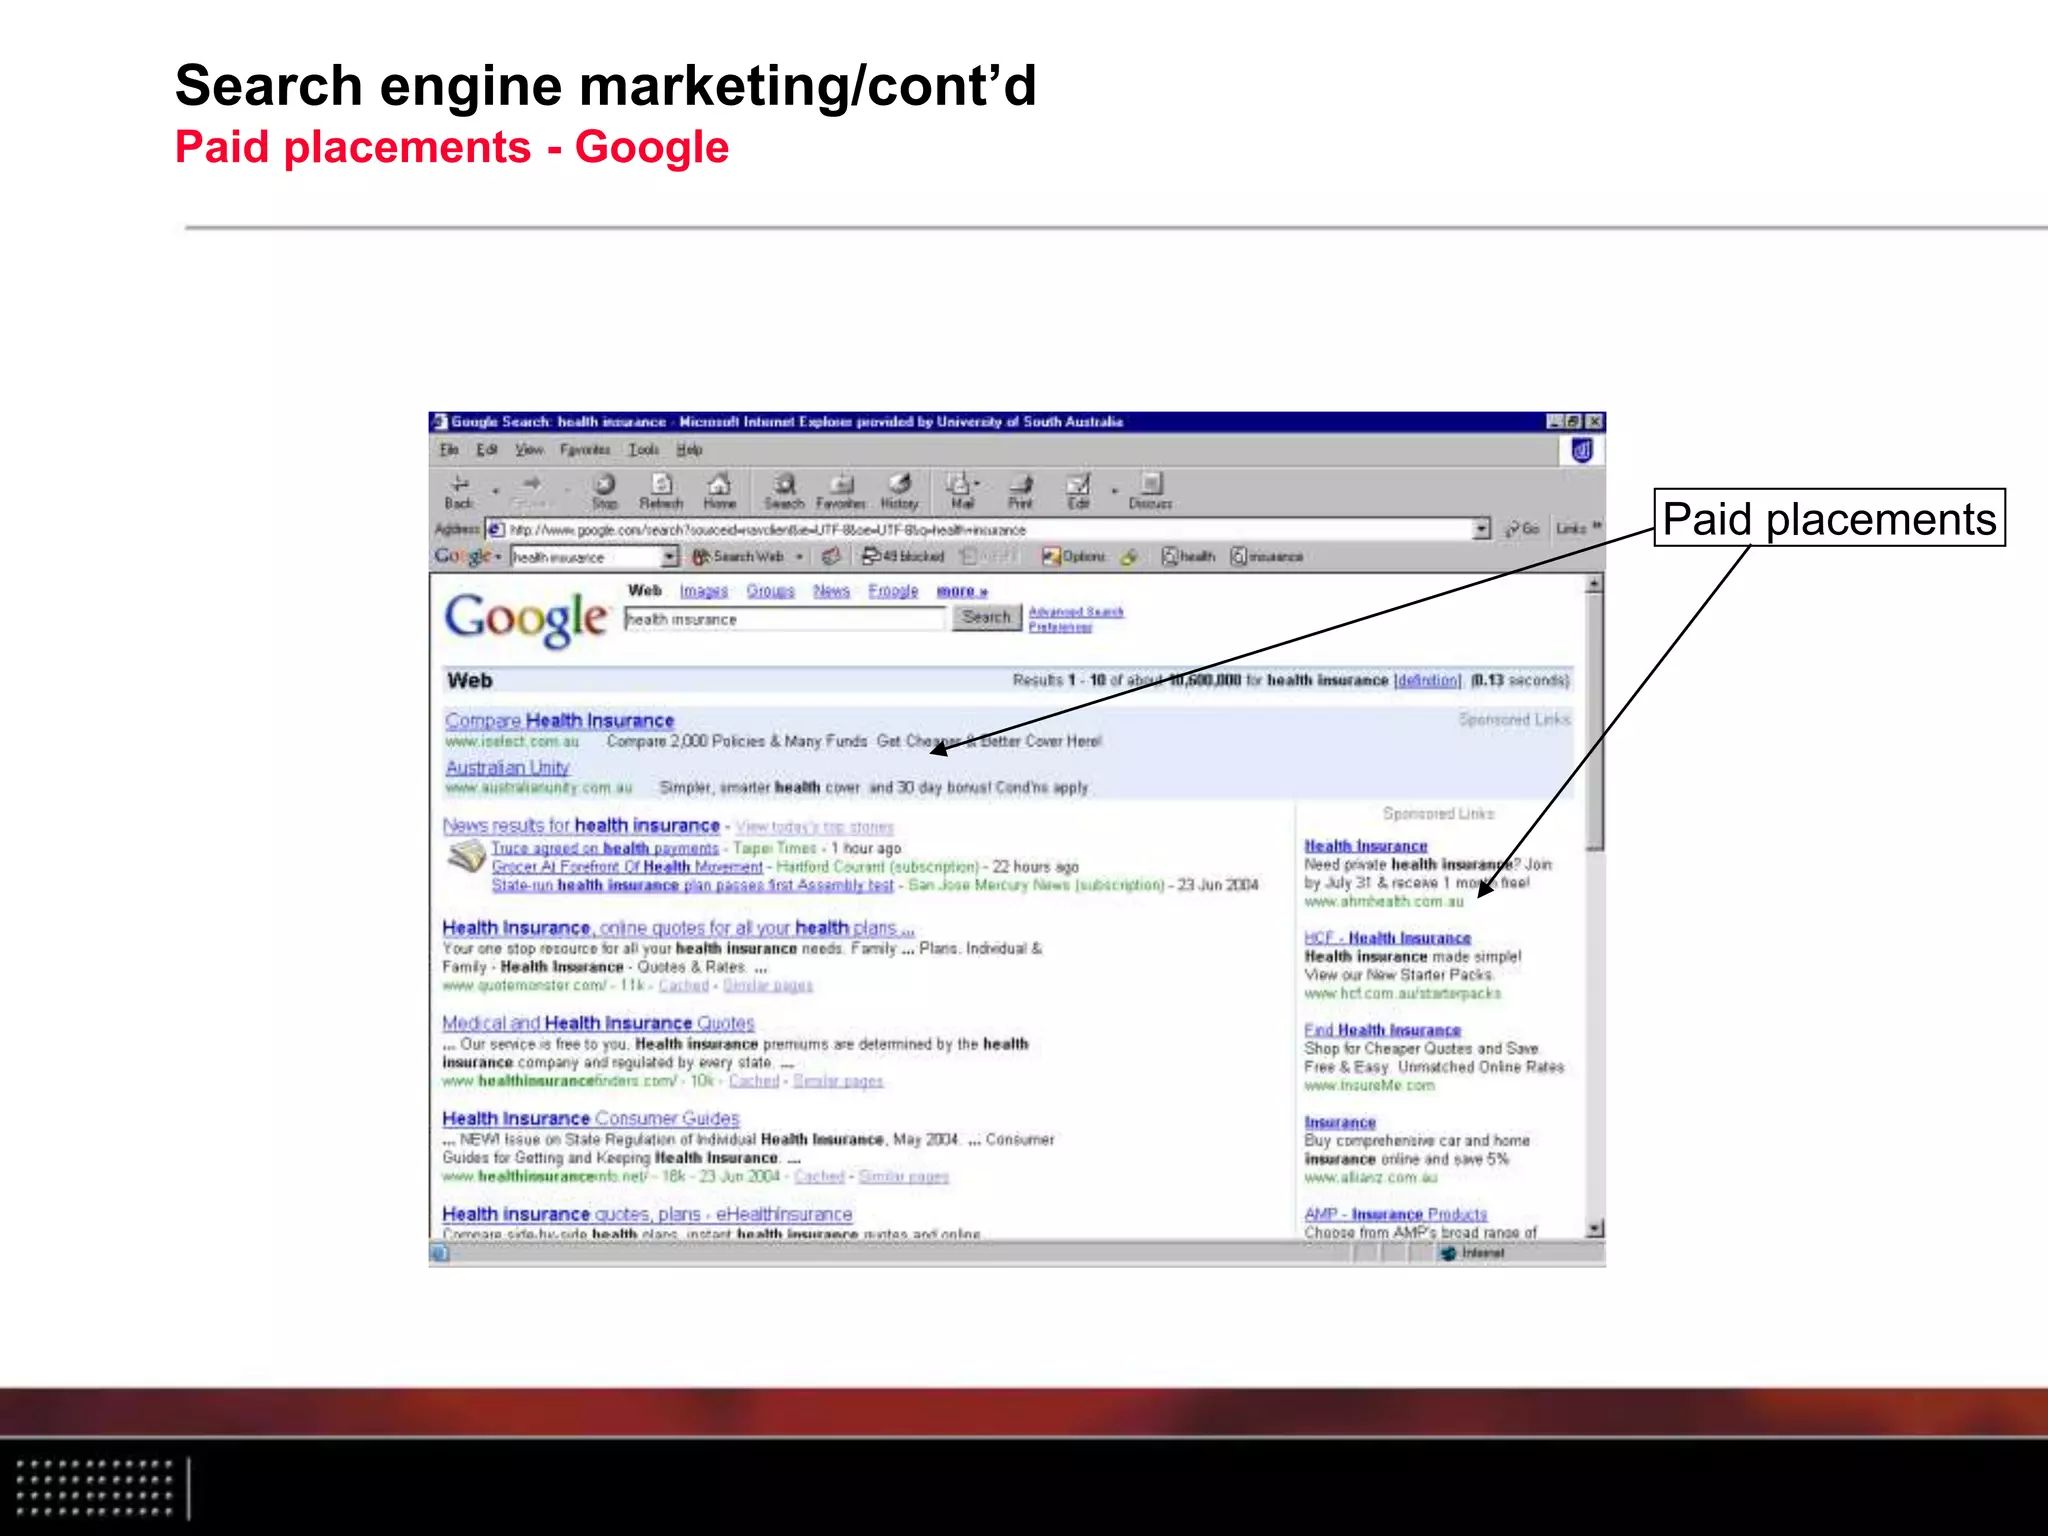Viewport: 2048px width, 1536px height.
Task: Click the Go button beside address bar
Action: click(x=1523, y=529)
